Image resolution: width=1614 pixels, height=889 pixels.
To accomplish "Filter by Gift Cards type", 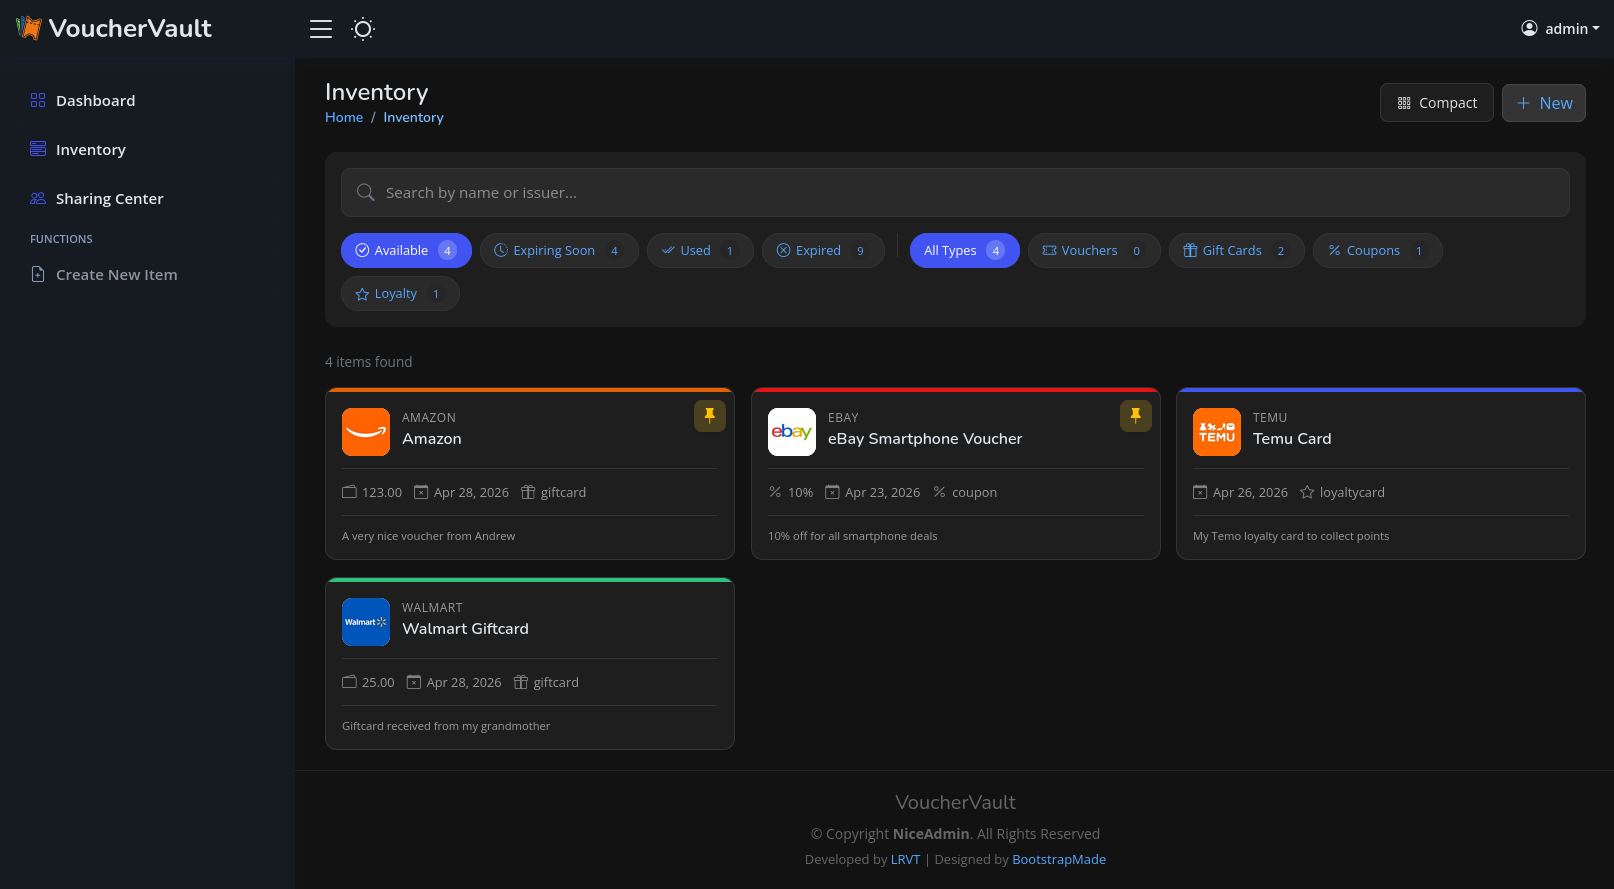I will (1237, 251).
